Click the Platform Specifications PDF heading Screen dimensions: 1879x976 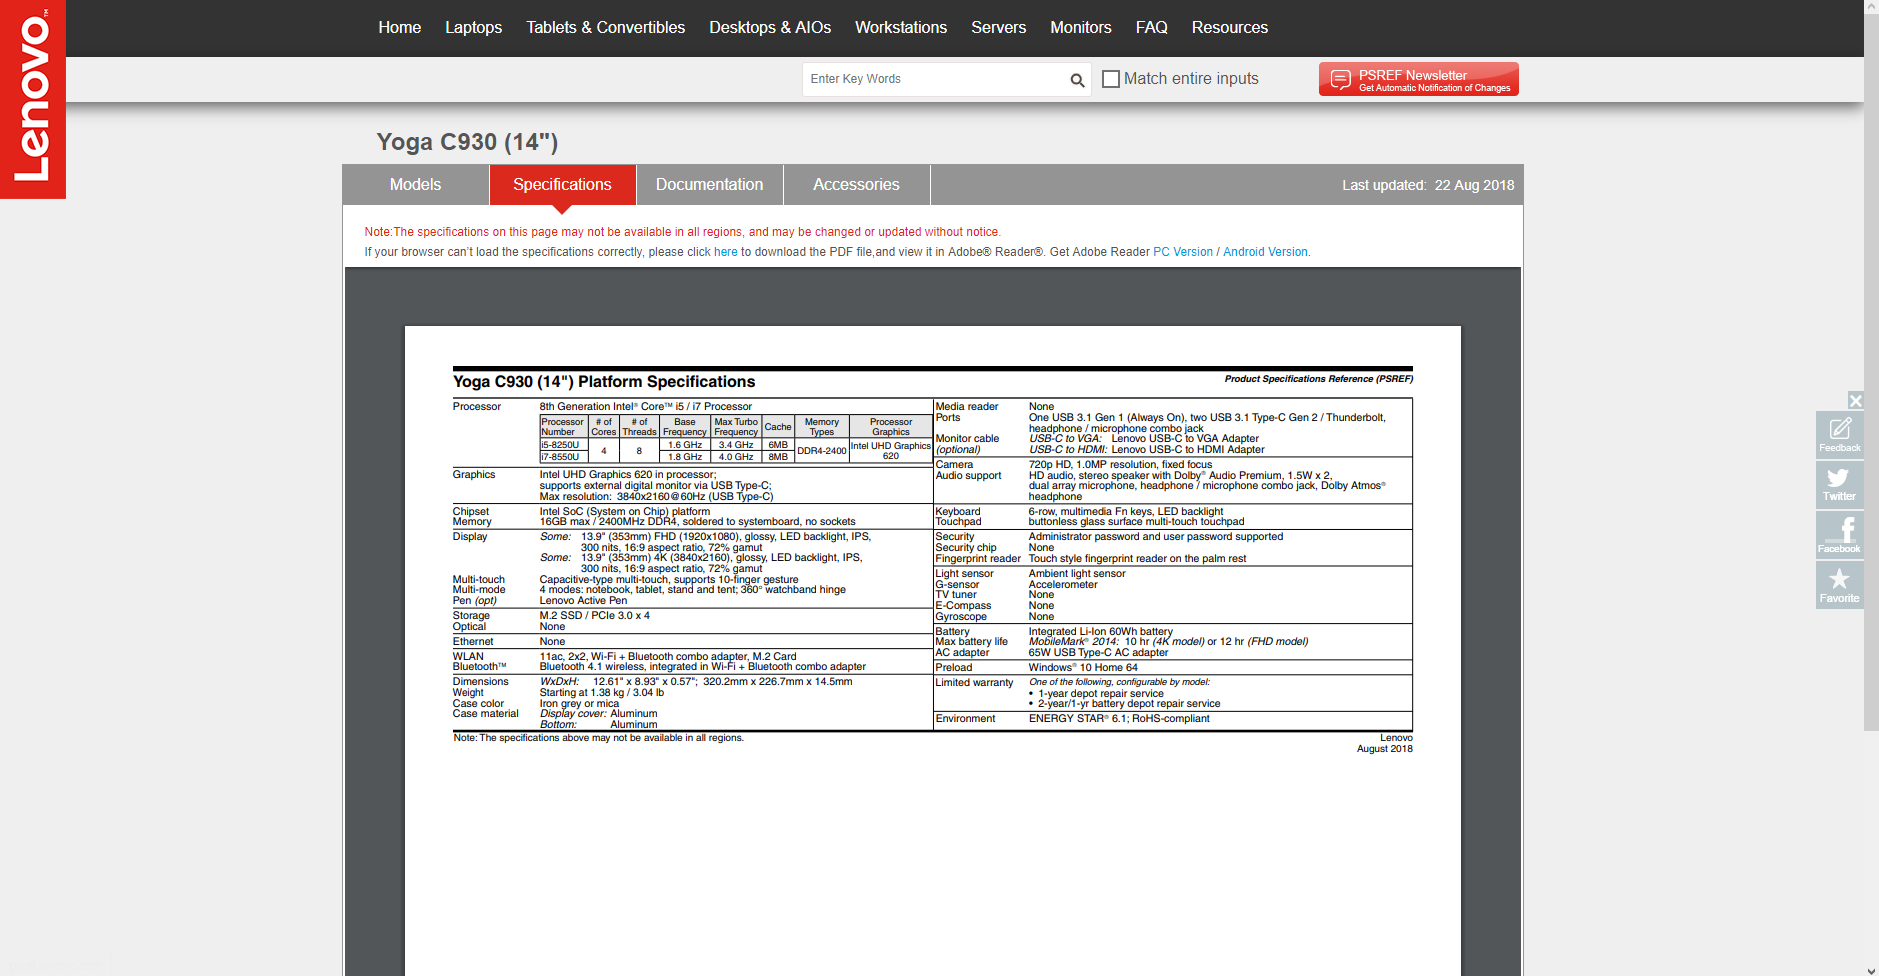click(x=604, y=382)
